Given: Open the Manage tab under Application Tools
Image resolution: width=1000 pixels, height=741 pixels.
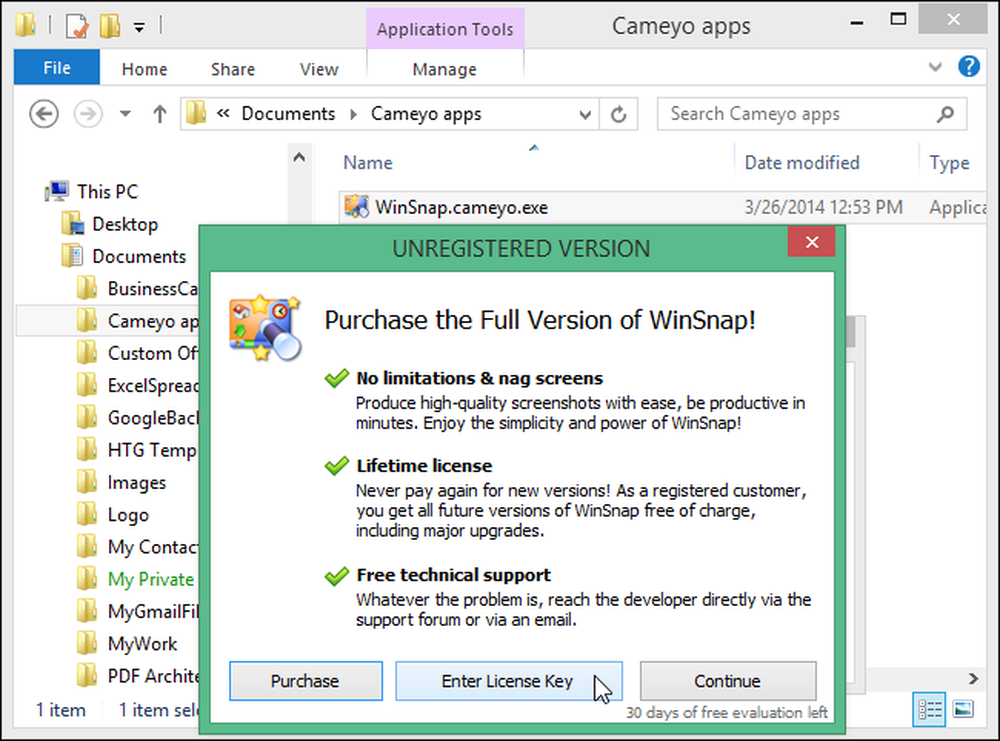Looking at the screenshot, I should [445, 69].
